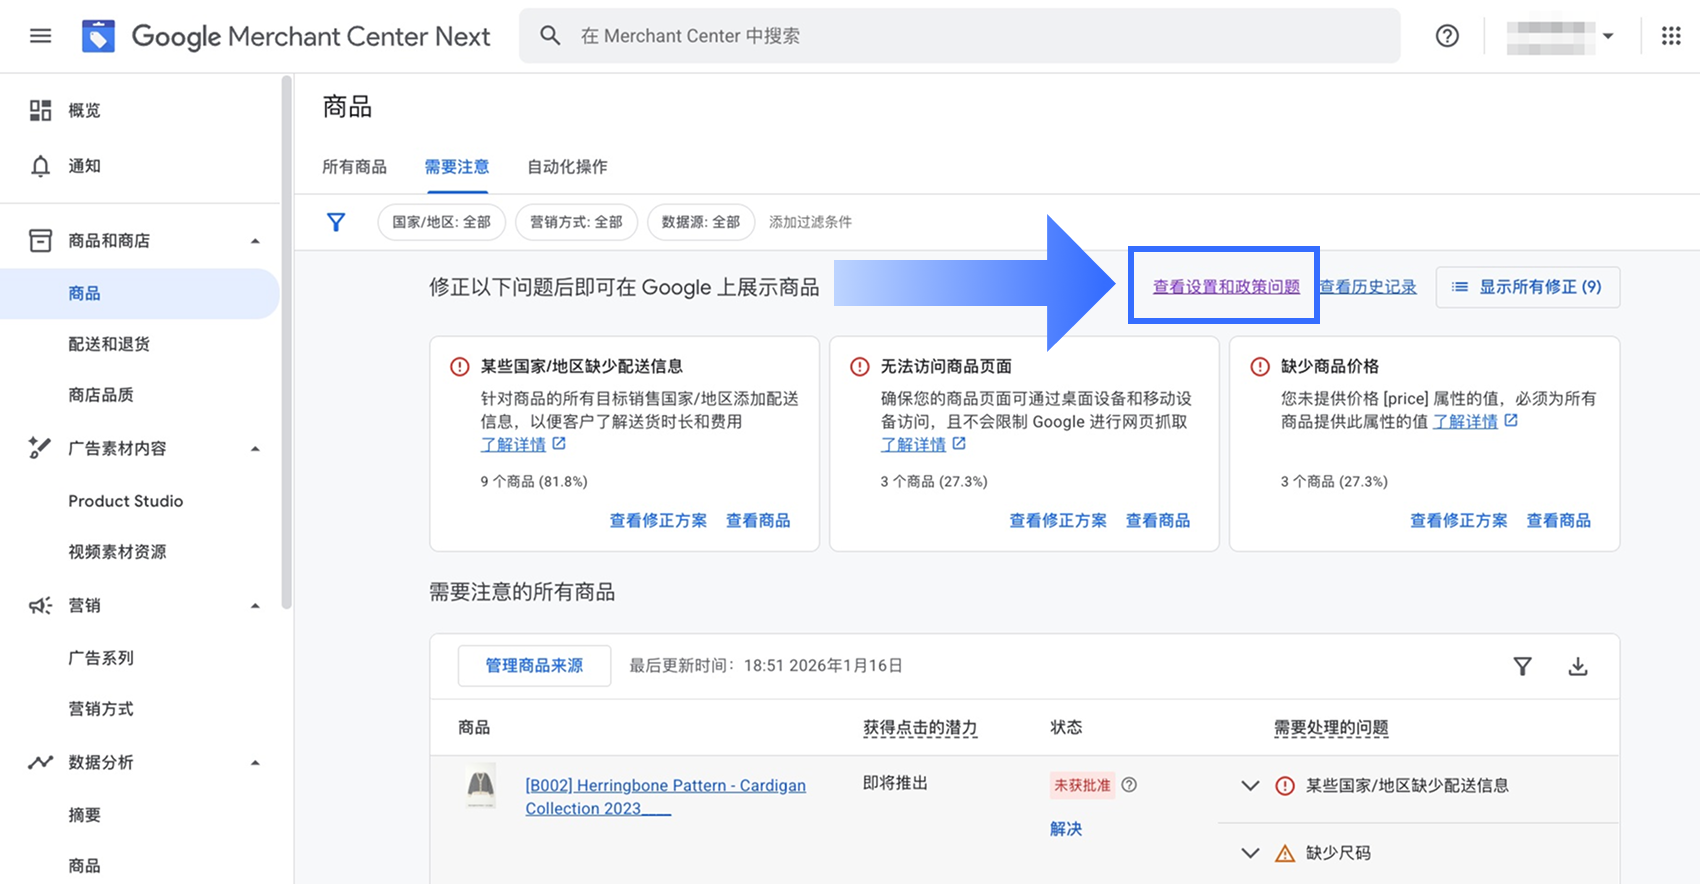This screenshot has height=884, width=1700.
Task: Click the blue filter funnel icon
Action: 336,222
